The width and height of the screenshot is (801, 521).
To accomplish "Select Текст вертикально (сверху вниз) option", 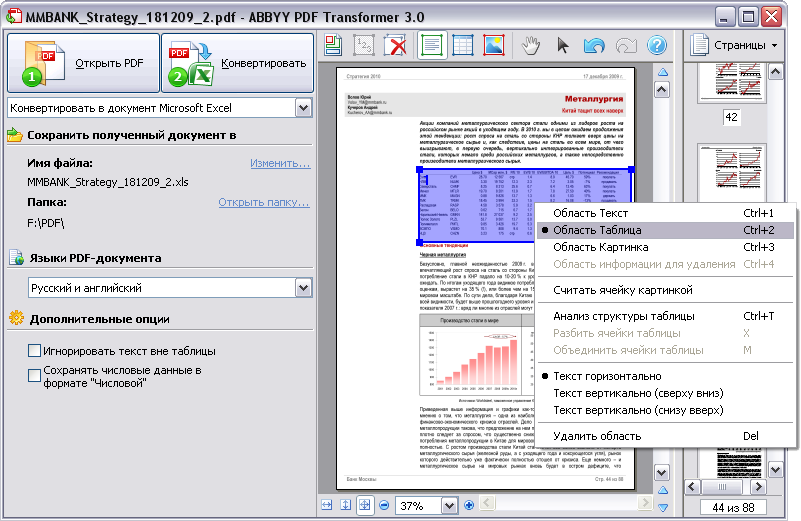I will pyautogui.click(x=665, y=393).
